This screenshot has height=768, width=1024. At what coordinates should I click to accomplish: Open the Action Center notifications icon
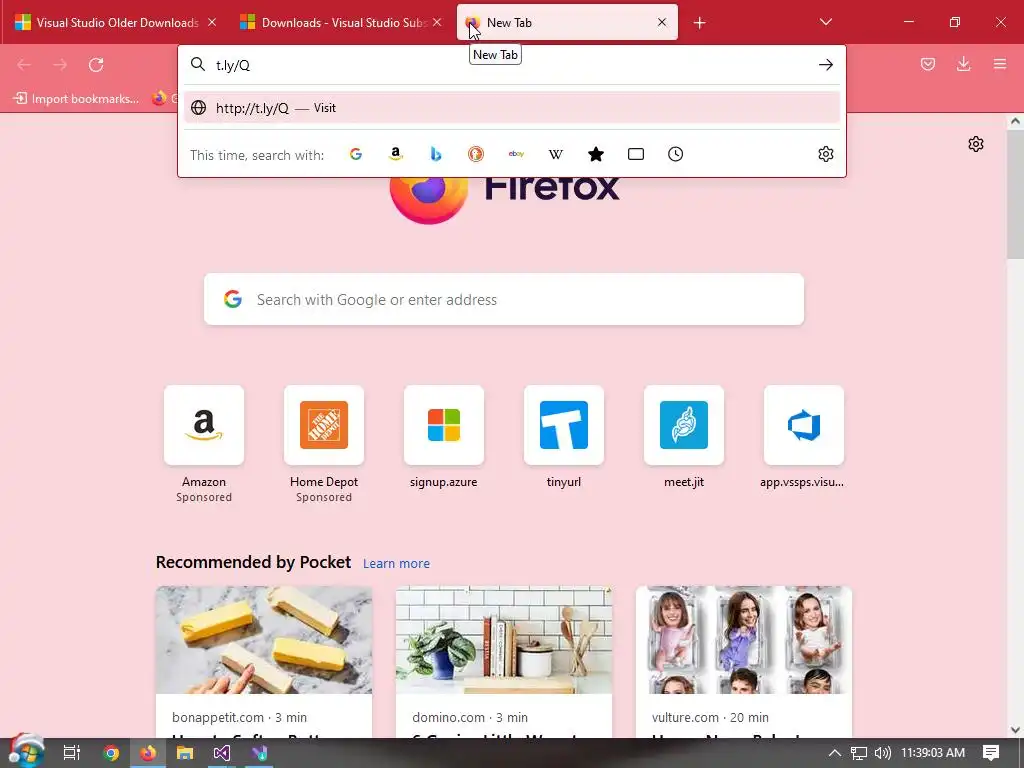click(991, 753)
